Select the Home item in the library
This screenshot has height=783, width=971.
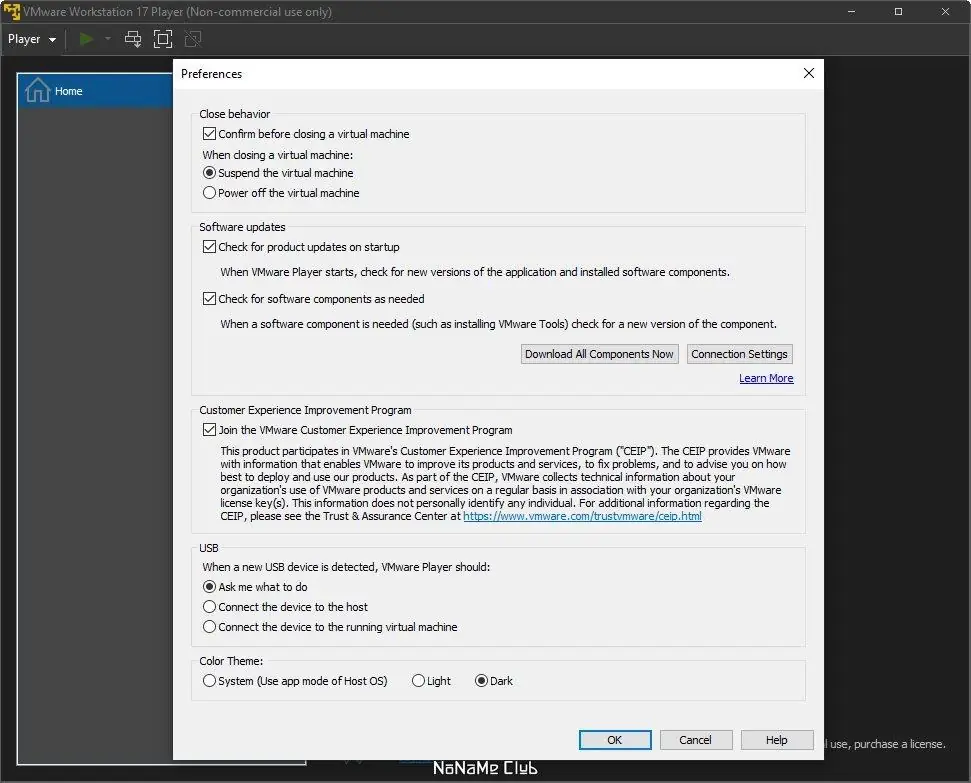coord(95,91)
